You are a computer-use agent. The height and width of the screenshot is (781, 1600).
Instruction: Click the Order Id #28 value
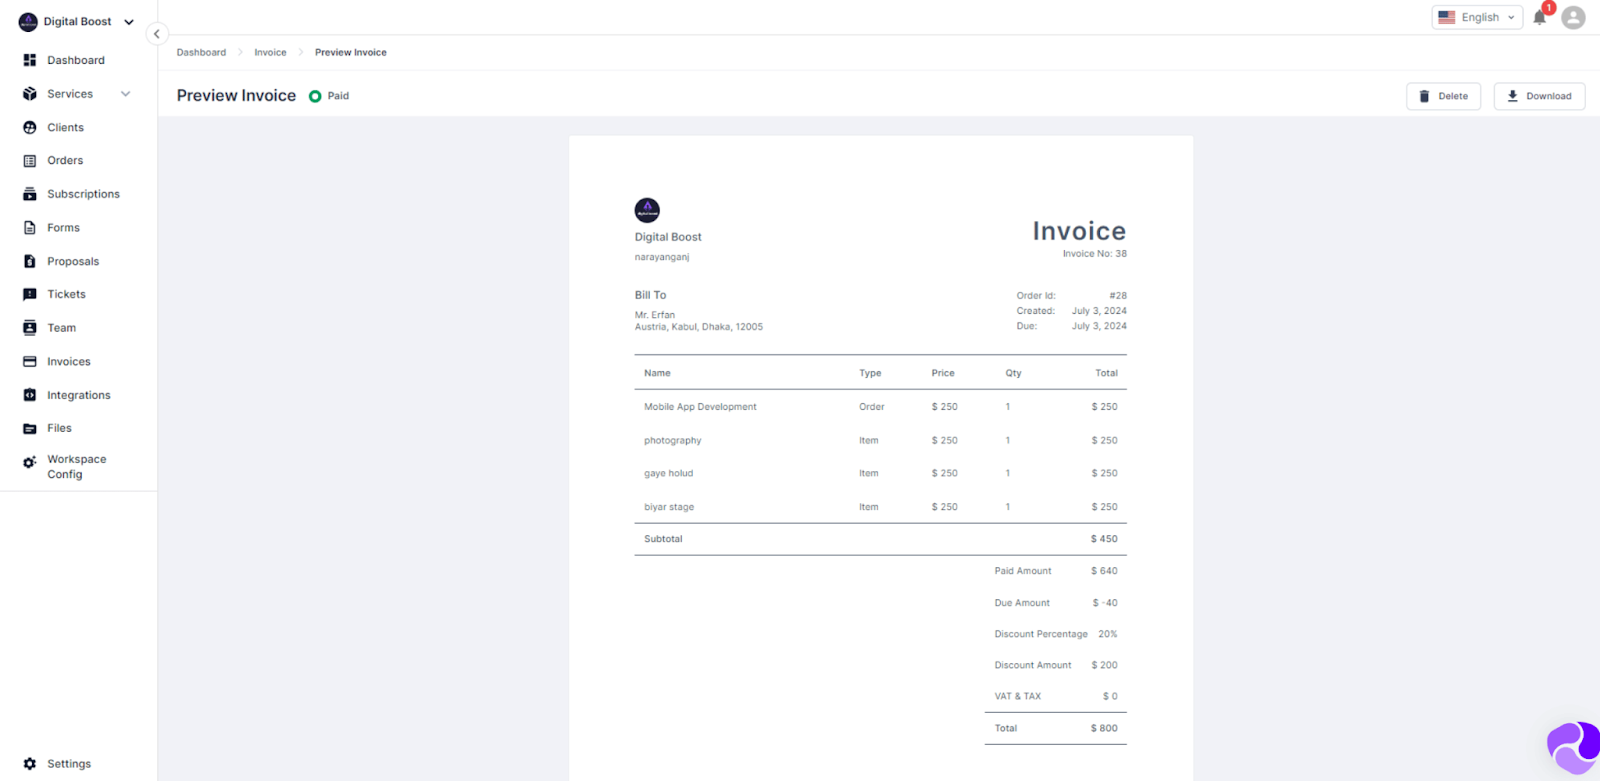pyautogui.click(x=1118, y=296)
